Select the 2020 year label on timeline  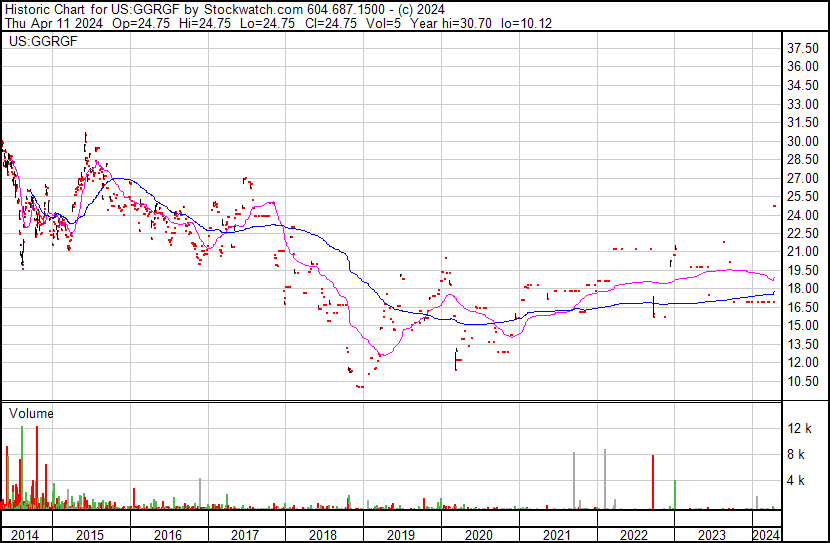point(480,535)
